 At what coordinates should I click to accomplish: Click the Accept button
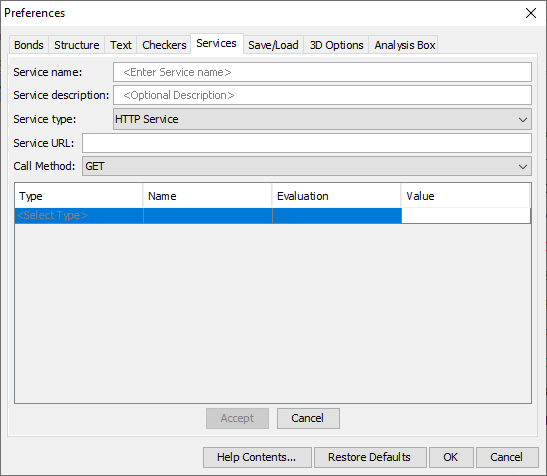[237, 418]
